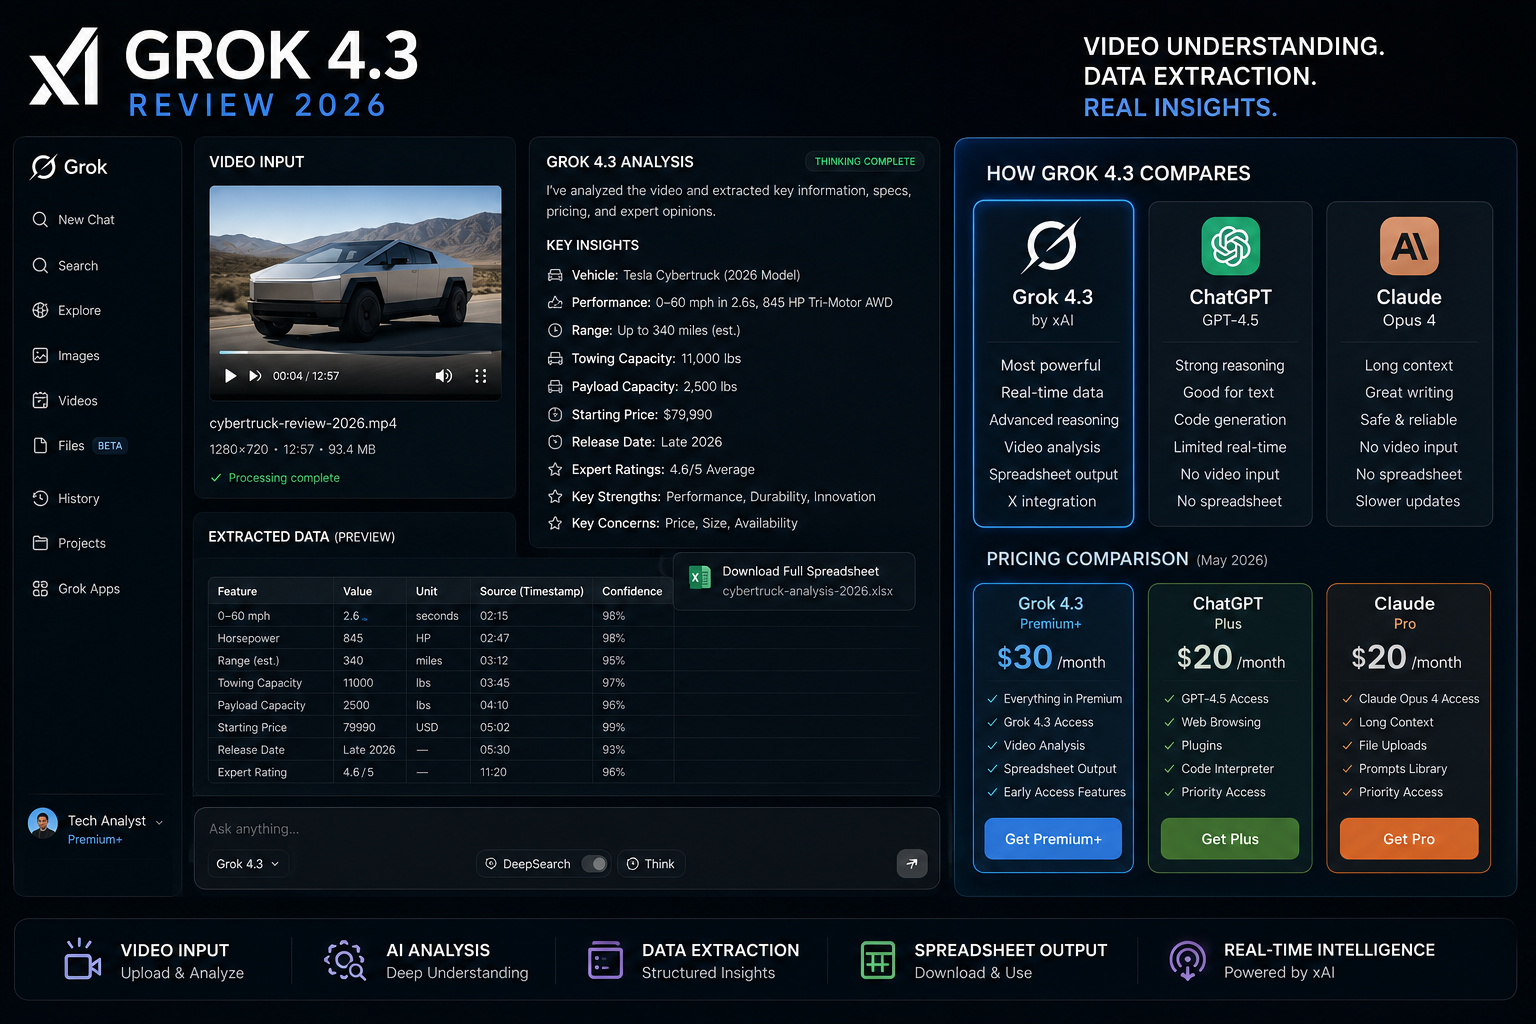Open New Chat in Grok sidebar
Viewport: 1536px width, 1024px height.
(x=73, y=220)
